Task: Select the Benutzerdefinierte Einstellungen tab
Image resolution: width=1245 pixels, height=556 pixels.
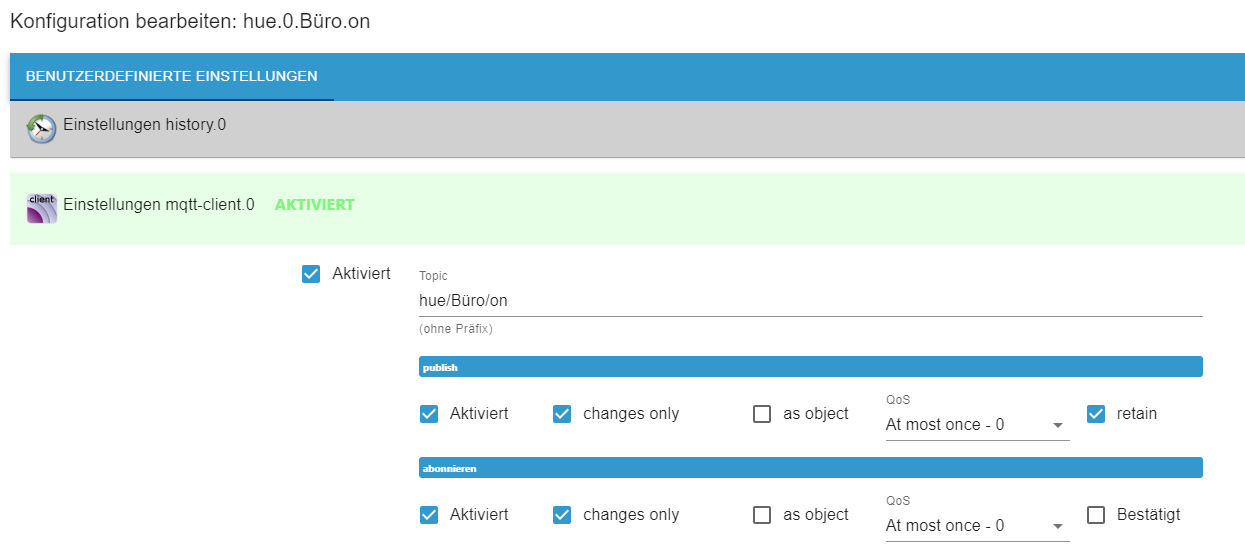Action: pos(172,76)
